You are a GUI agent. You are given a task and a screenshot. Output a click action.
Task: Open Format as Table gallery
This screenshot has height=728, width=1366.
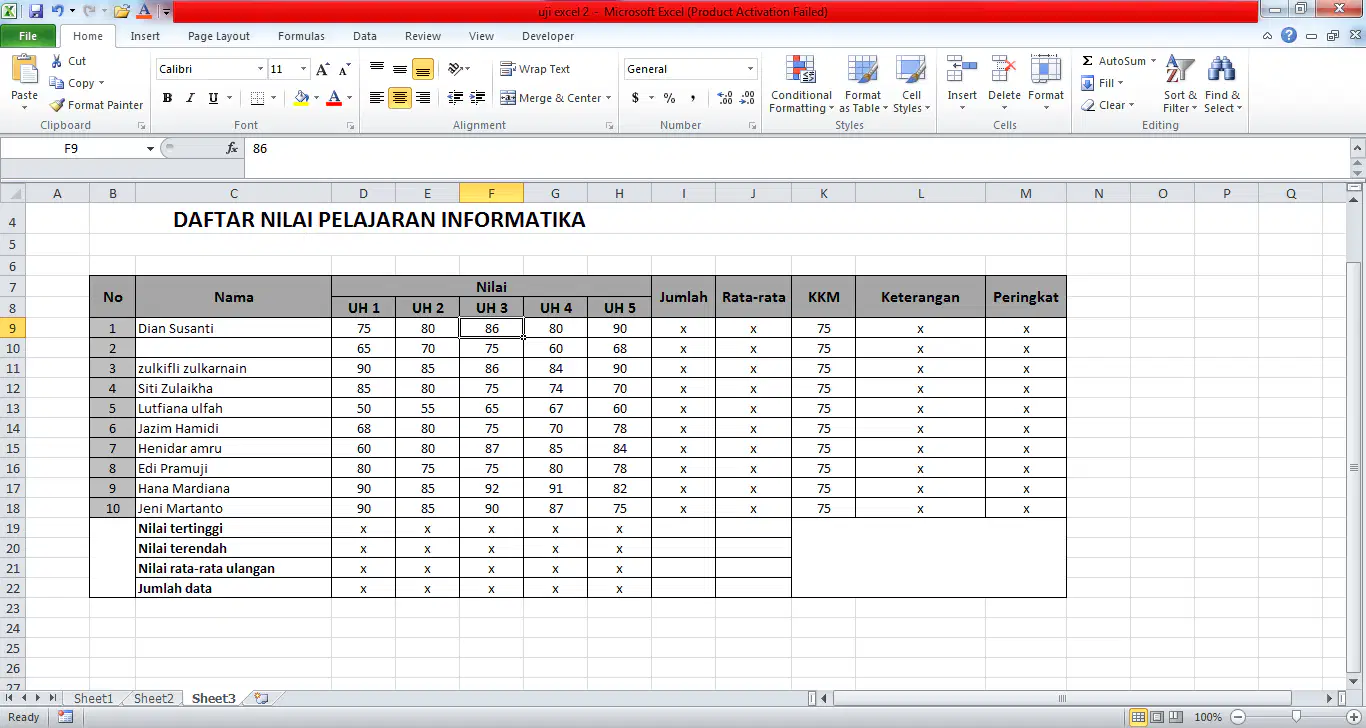tap(863, 86)
